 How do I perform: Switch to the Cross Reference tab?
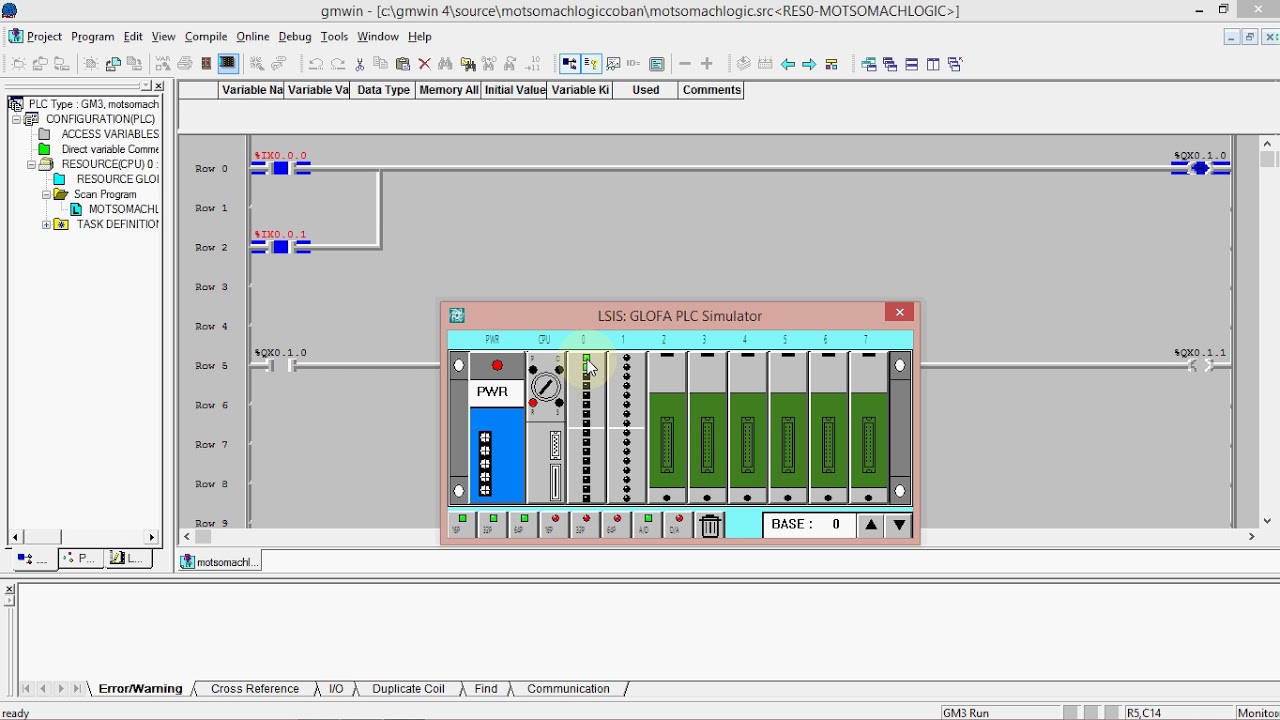tap(255, 689)
